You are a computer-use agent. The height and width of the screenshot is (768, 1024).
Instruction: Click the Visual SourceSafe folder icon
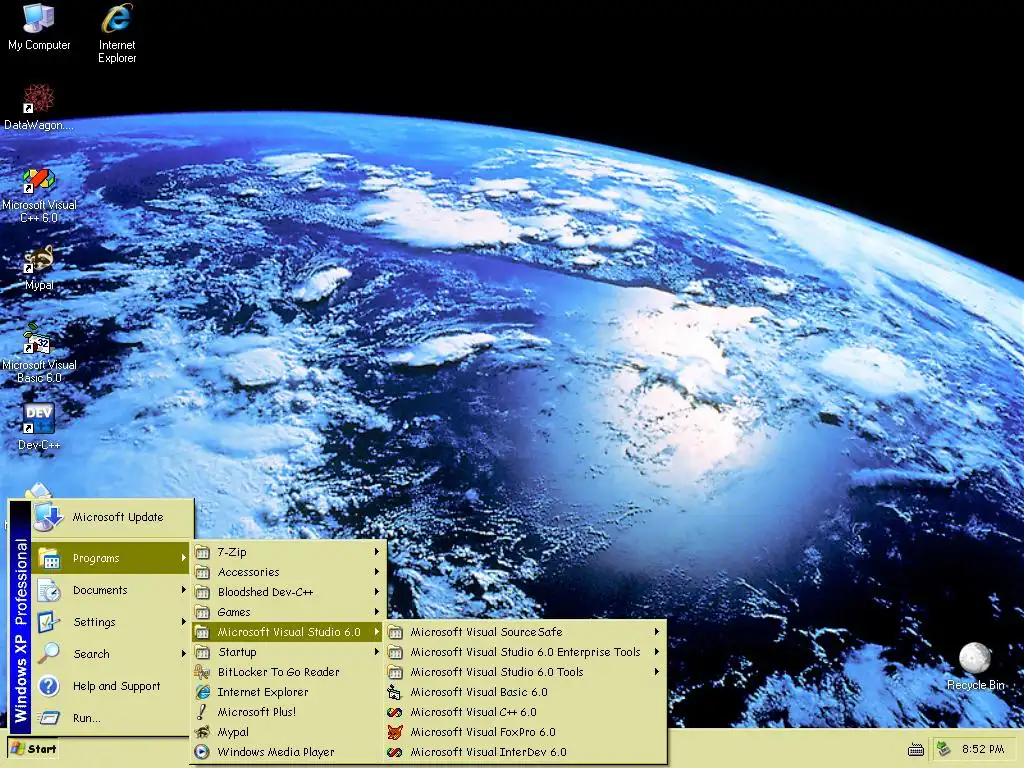point(394,632)
